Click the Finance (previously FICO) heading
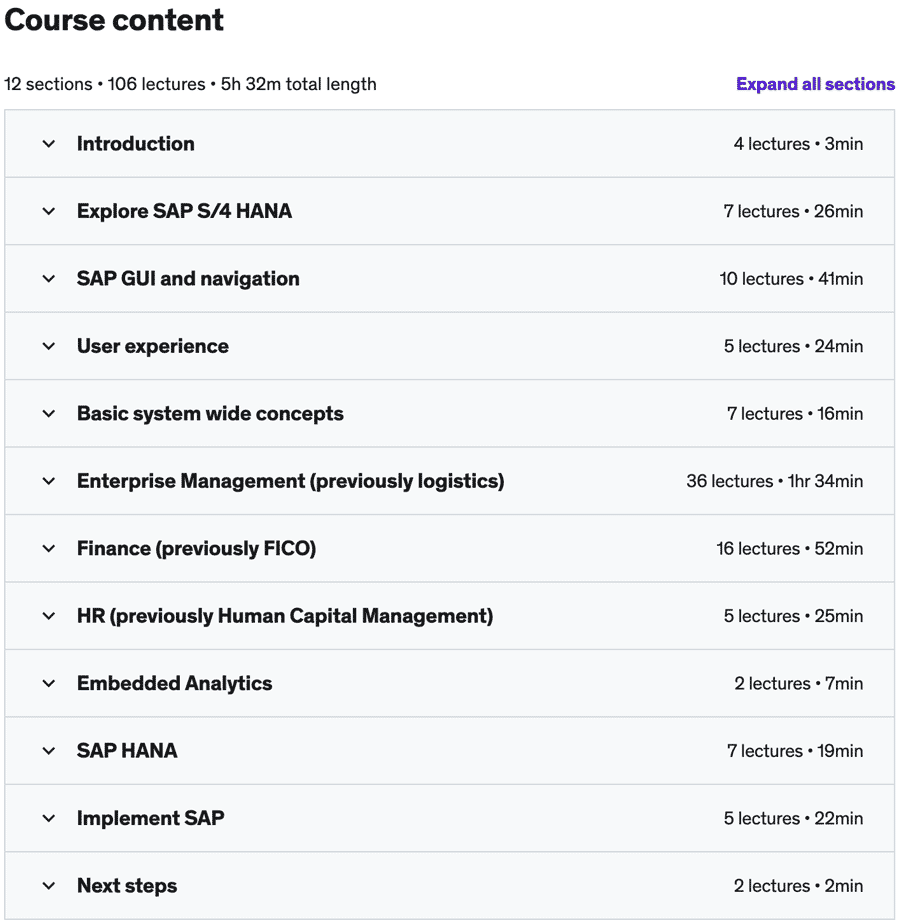Viewport: 900px width, 924px height. 196,549
